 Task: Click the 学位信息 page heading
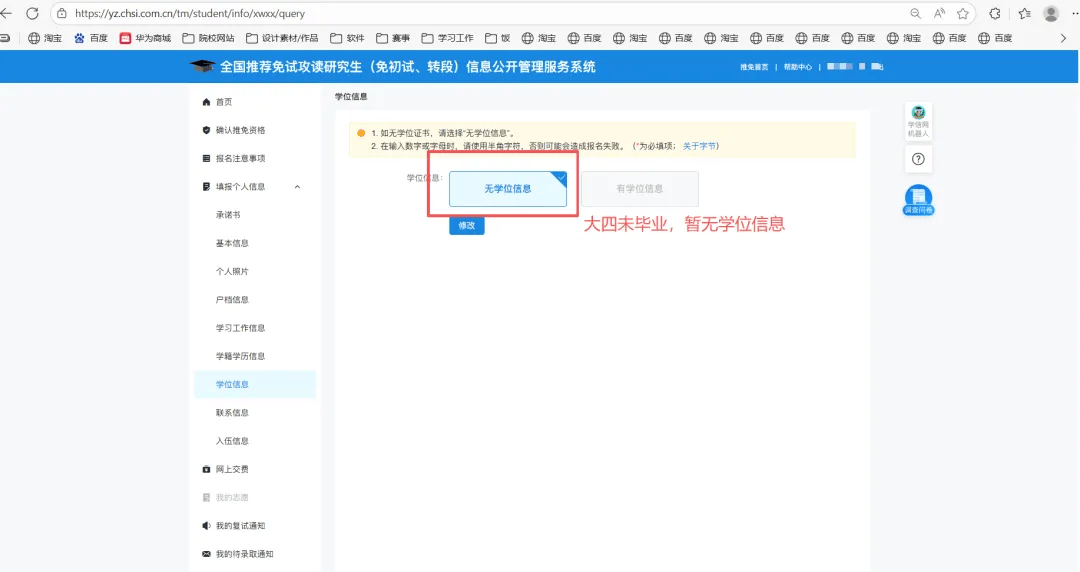coord(351,96)
